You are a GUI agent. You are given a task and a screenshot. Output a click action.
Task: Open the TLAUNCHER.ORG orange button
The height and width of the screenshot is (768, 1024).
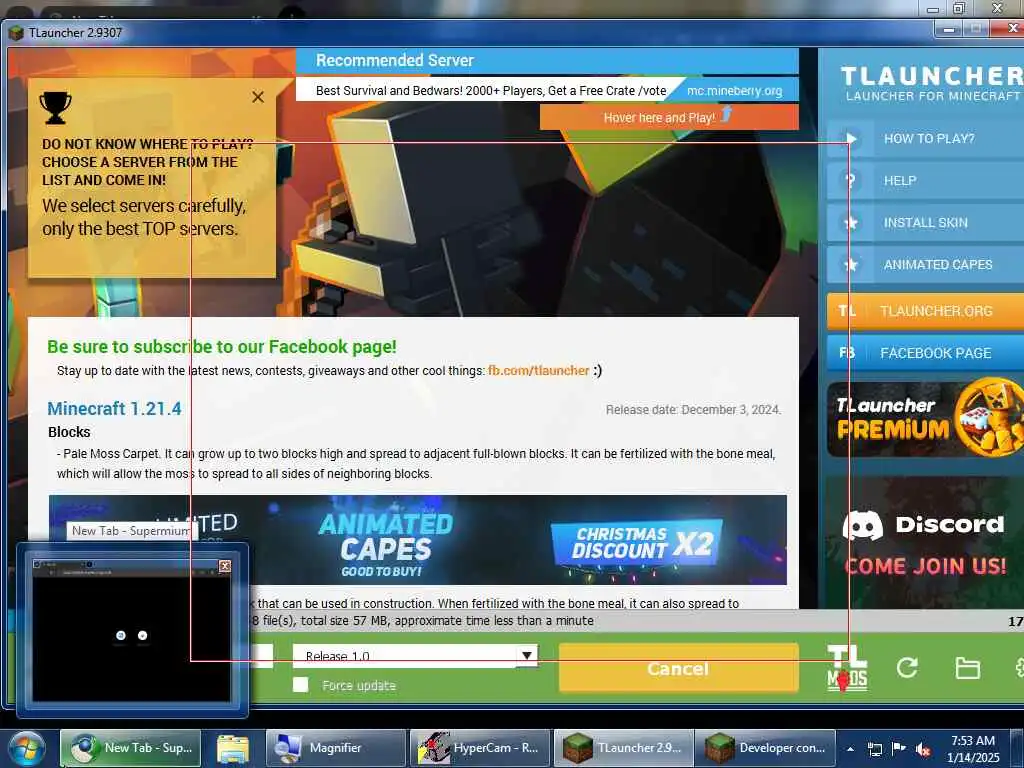click(925, 311)
